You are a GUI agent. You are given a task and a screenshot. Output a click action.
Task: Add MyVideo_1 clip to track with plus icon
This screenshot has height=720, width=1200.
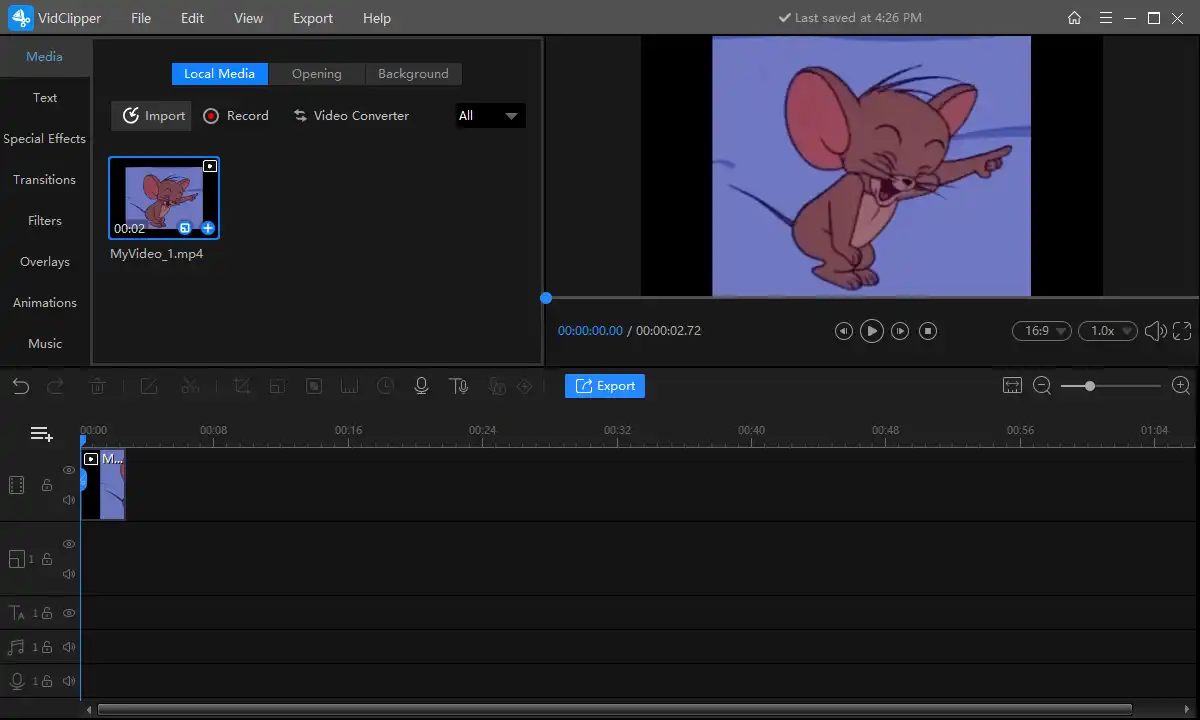tap(208, 228)
